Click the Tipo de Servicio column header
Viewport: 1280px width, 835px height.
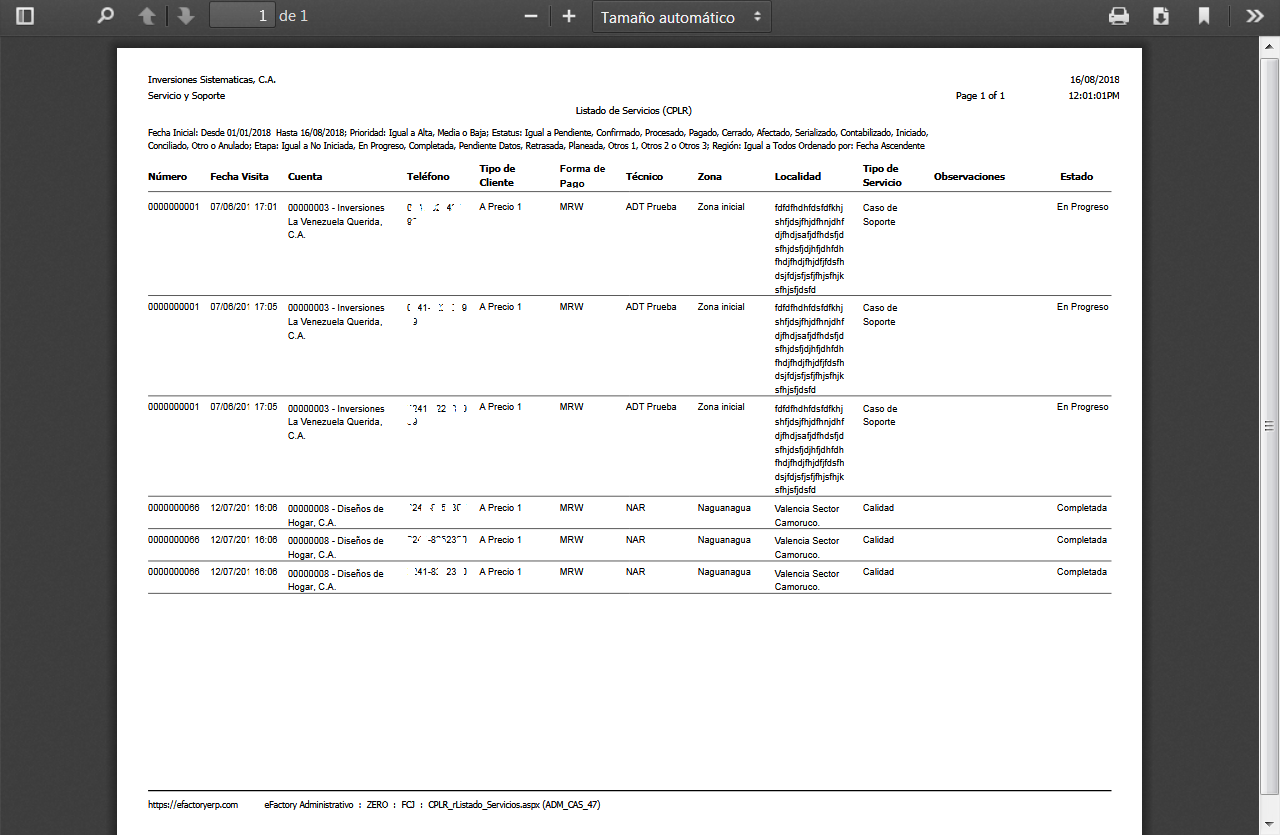882,176
